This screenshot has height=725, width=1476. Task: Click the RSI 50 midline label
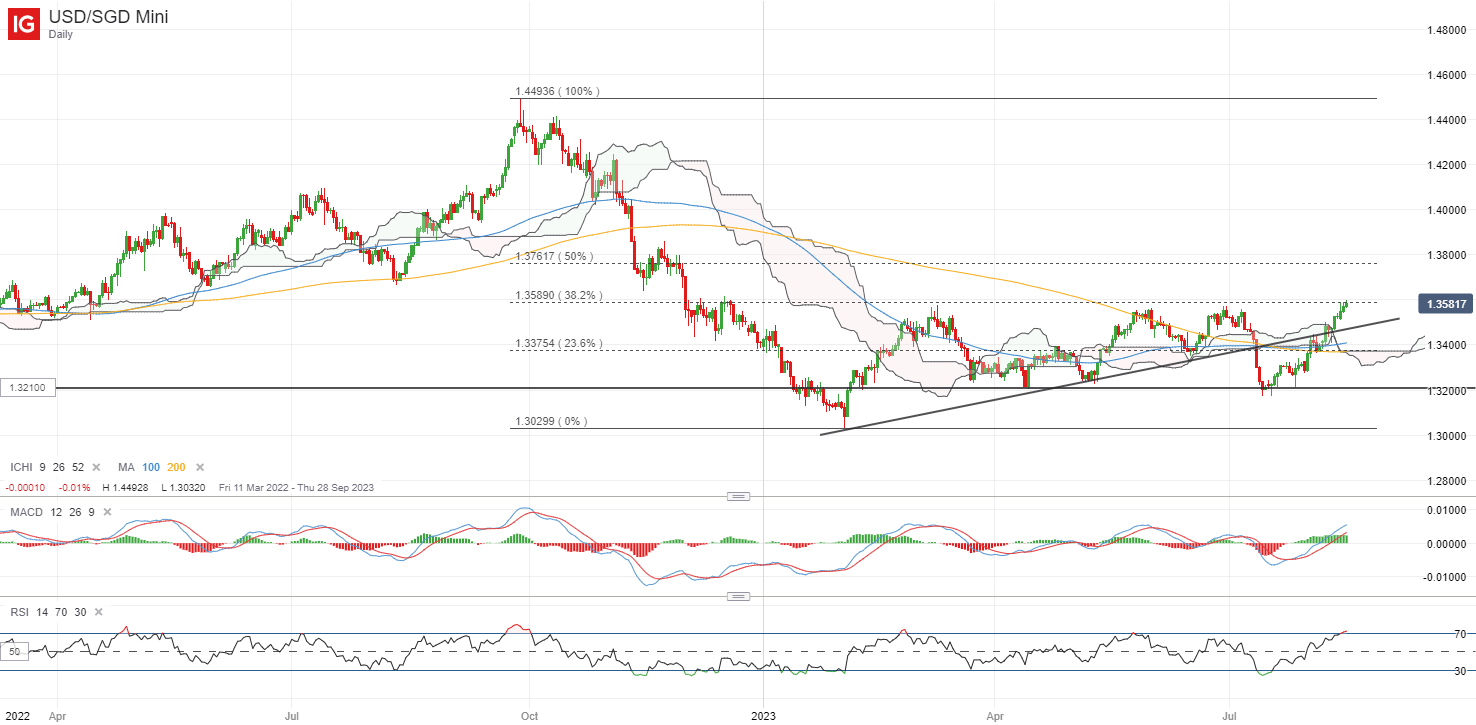point(14,652)
